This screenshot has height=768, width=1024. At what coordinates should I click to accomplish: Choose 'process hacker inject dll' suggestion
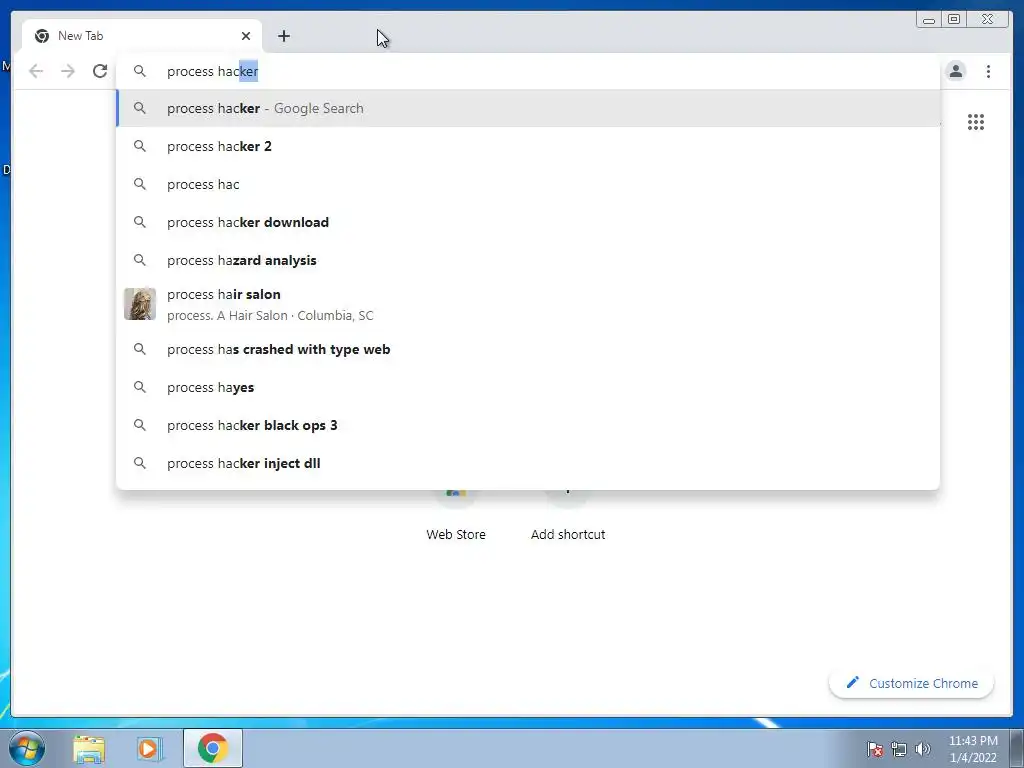point(528,463)
